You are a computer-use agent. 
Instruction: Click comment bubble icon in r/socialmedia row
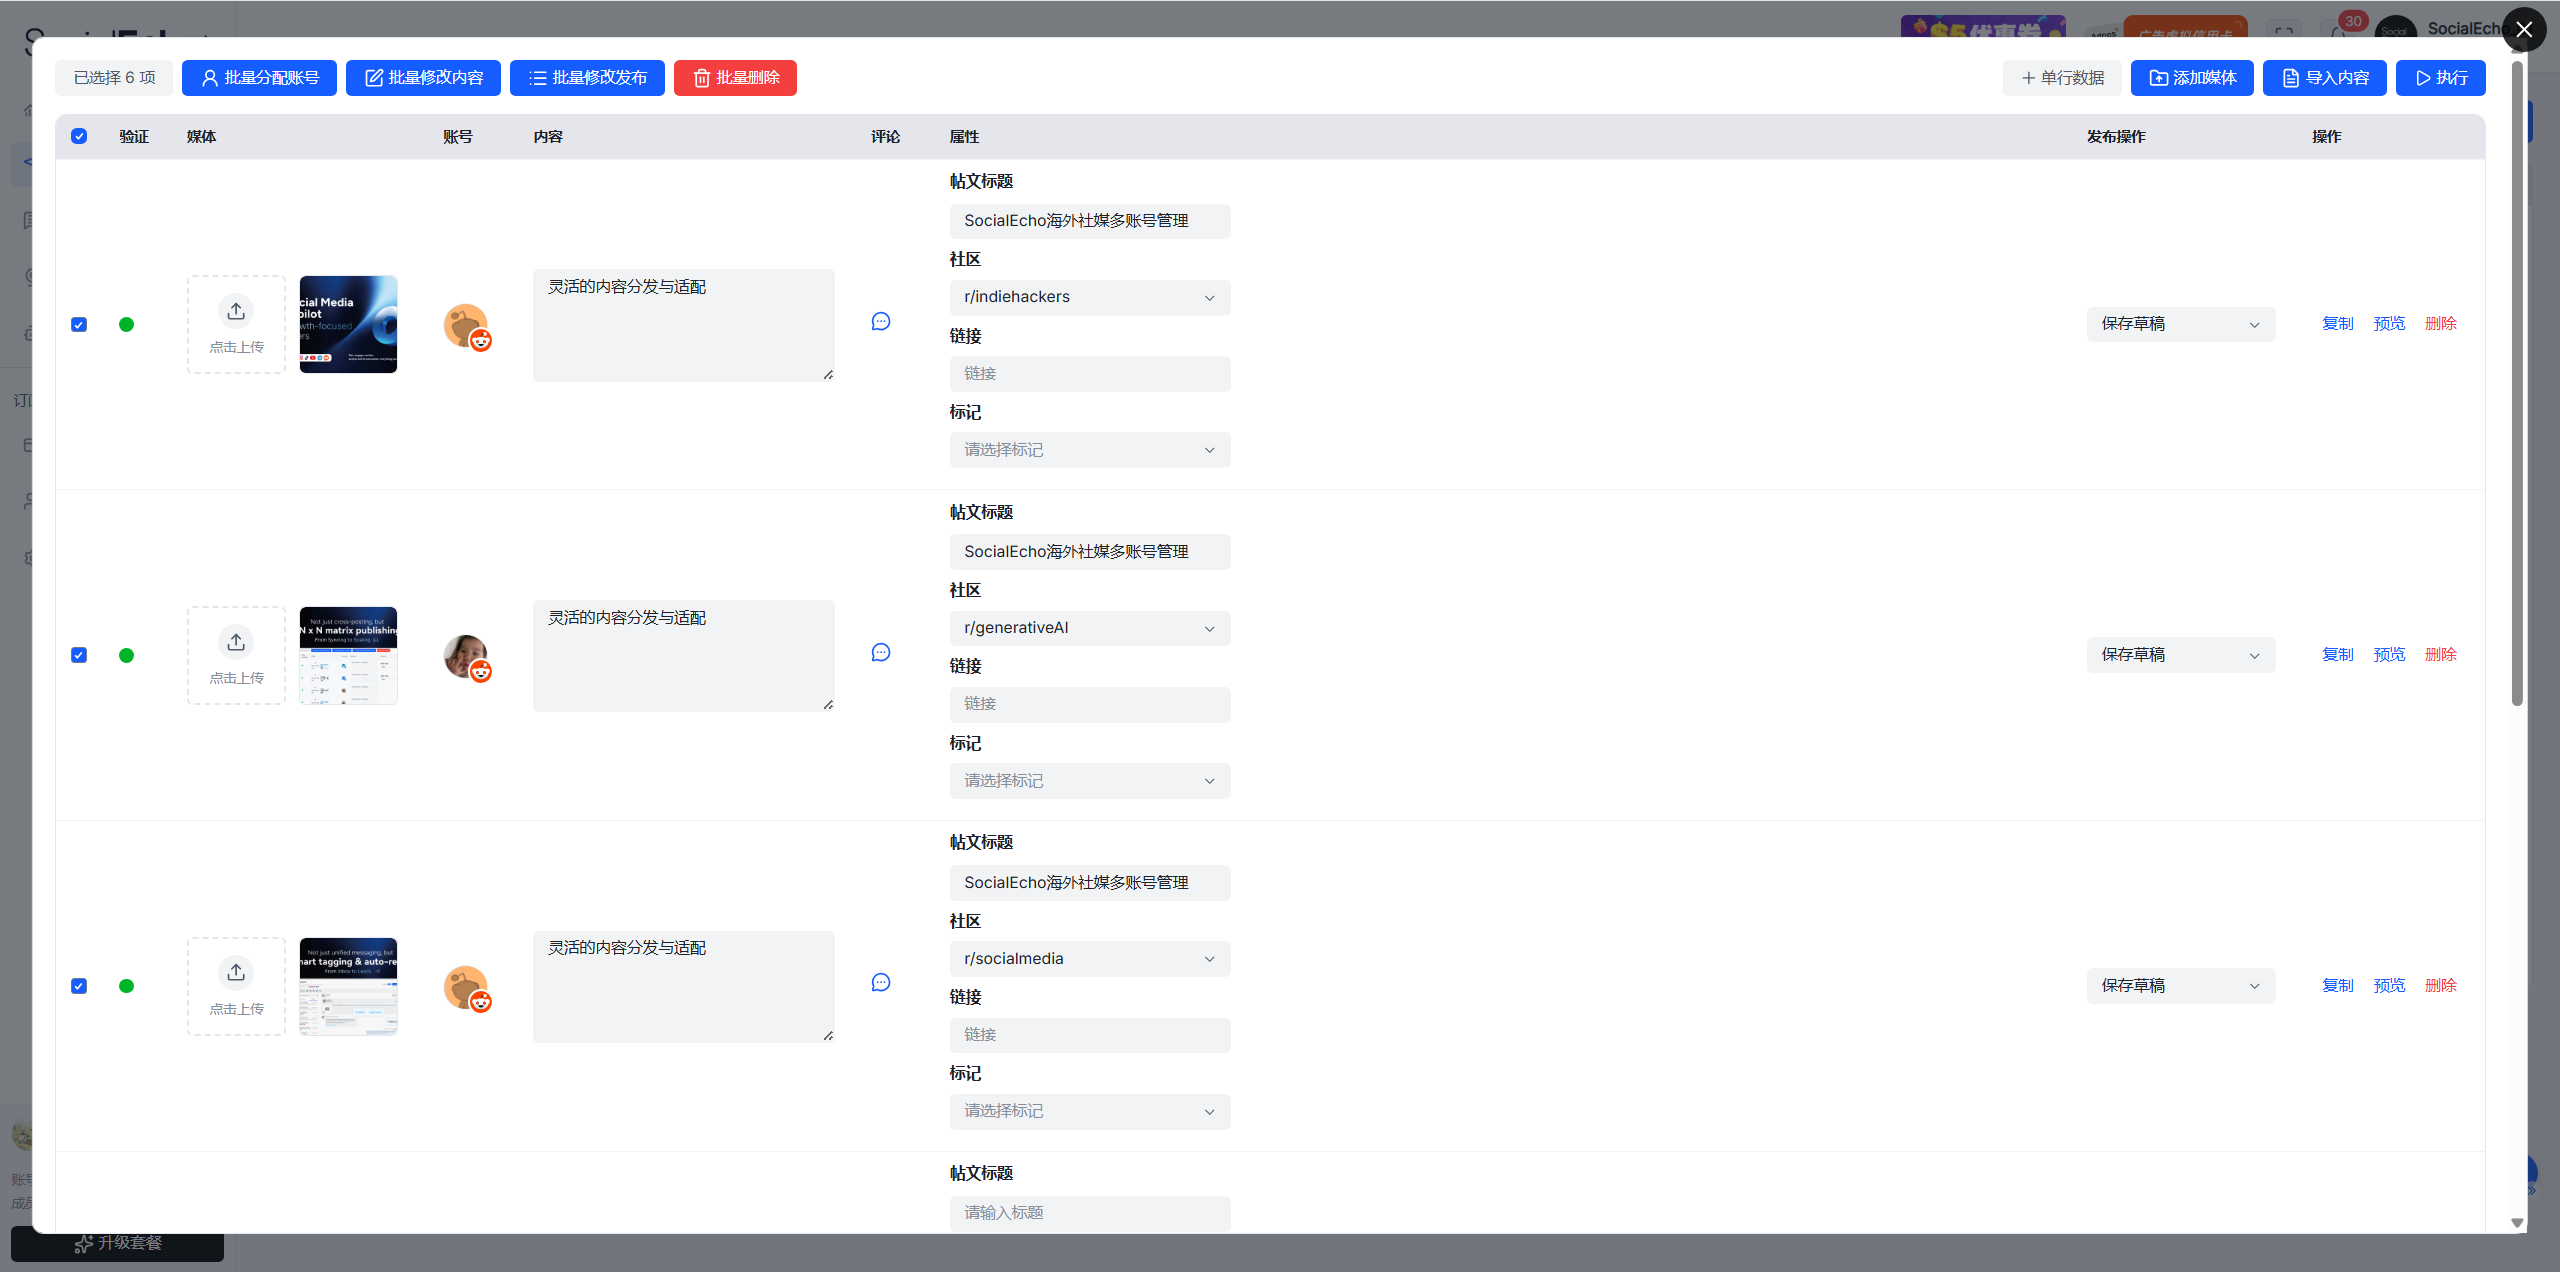tap(880, 983)
